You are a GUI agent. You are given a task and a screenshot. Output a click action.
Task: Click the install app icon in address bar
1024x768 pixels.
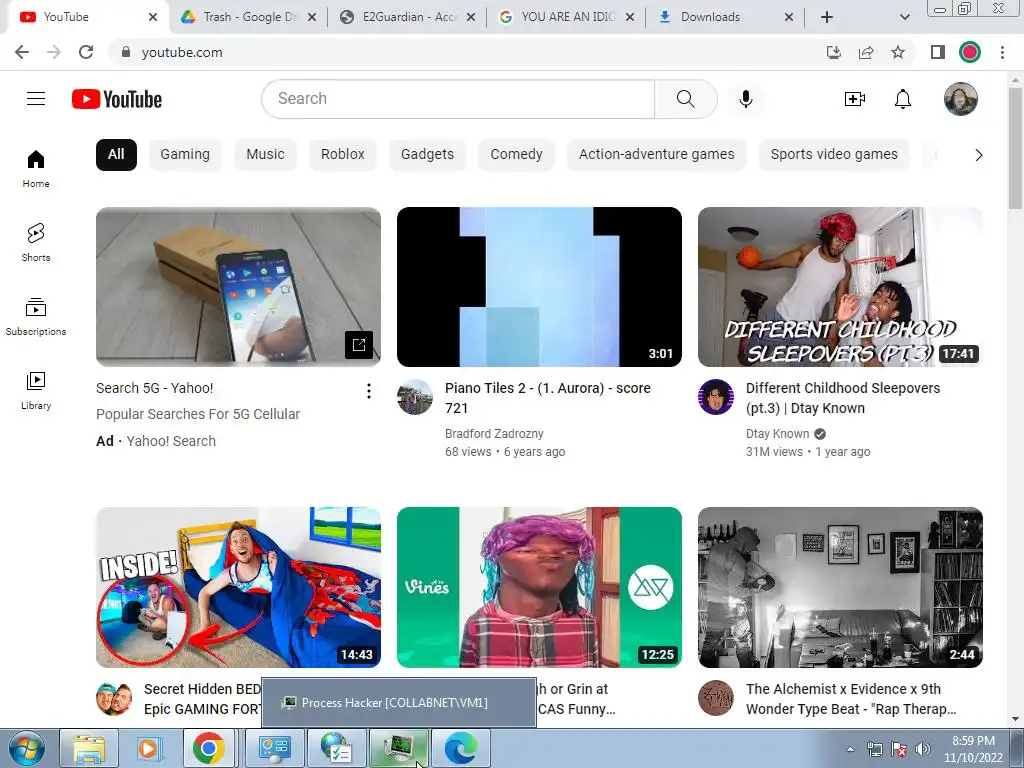point(834,52)
